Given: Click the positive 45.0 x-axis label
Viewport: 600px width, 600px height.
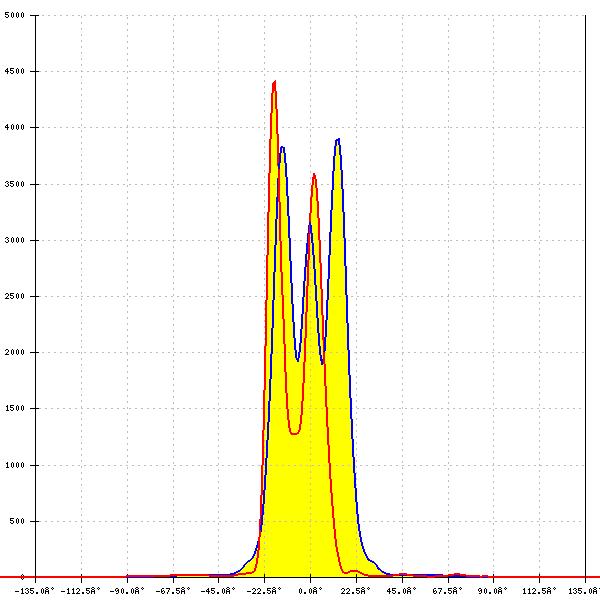Looking at the screenshot, I should tap(401, 591).
